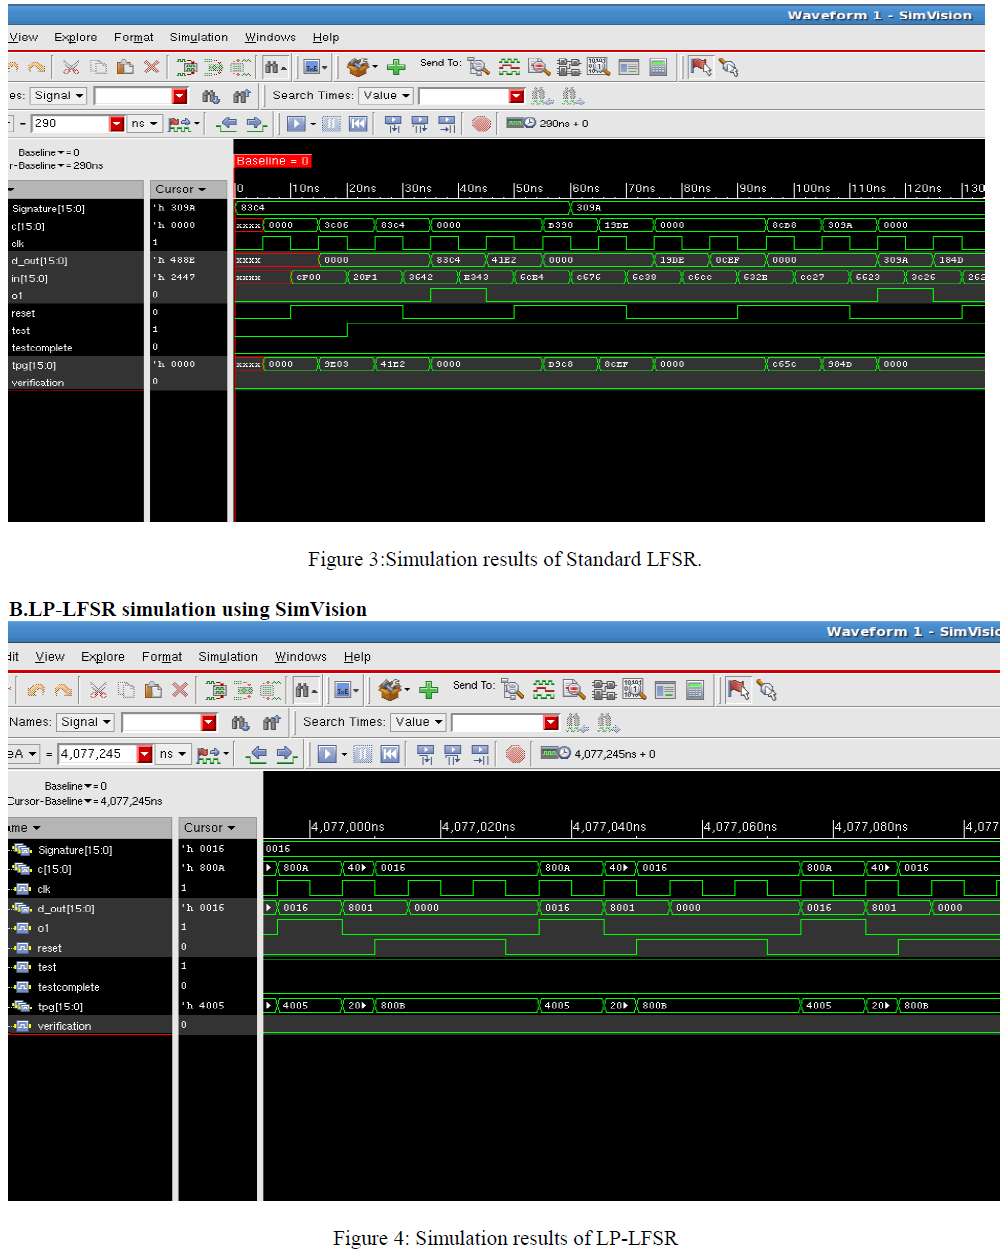
Task: Click the red flag marker icon in the Standard LFSR toolbar
Action: click(x=701, y=67)
